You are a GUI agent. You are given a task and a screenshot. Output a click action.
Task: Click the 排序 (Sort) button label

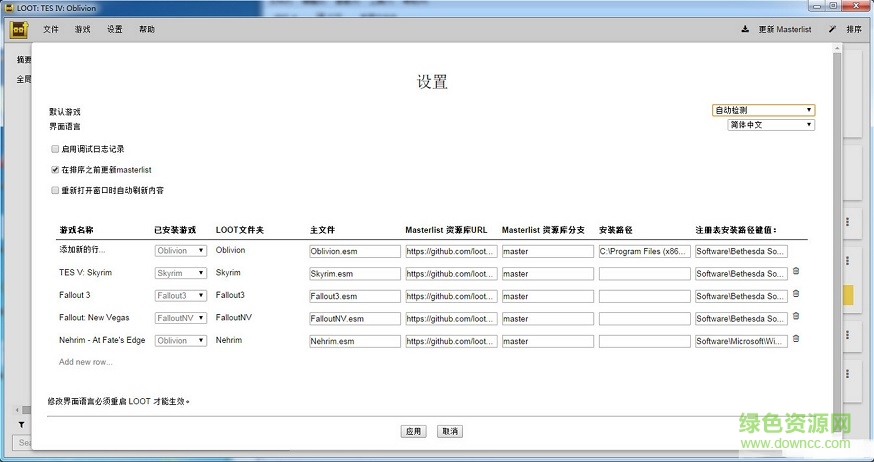854,30
